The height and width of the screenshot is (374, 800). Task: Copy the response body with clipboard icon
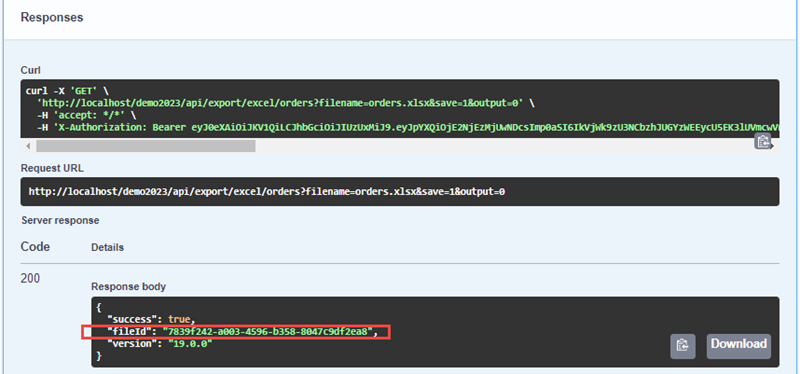point(683,345)
